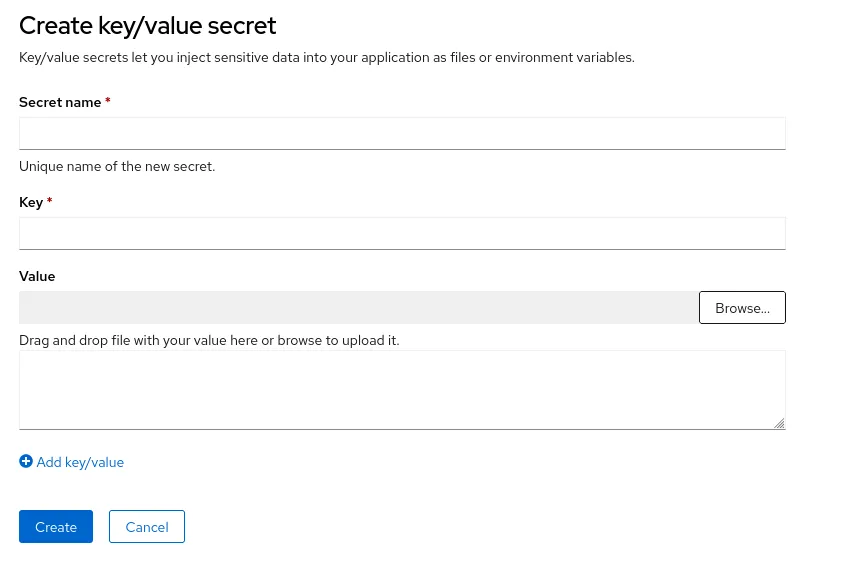This screenshot has height=574, width=844.
Task: Click the gray Value file name field
Action: click(x=358, y=308)
